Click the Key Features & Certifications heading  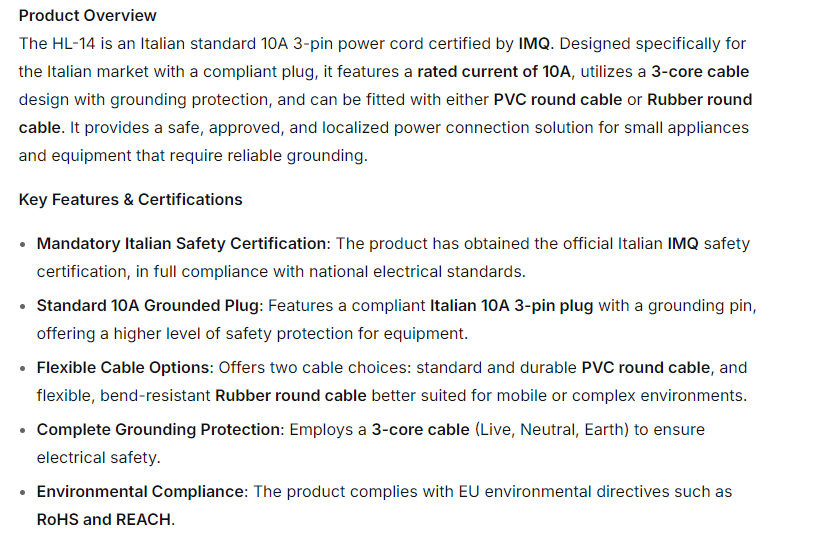pos(130,199)
